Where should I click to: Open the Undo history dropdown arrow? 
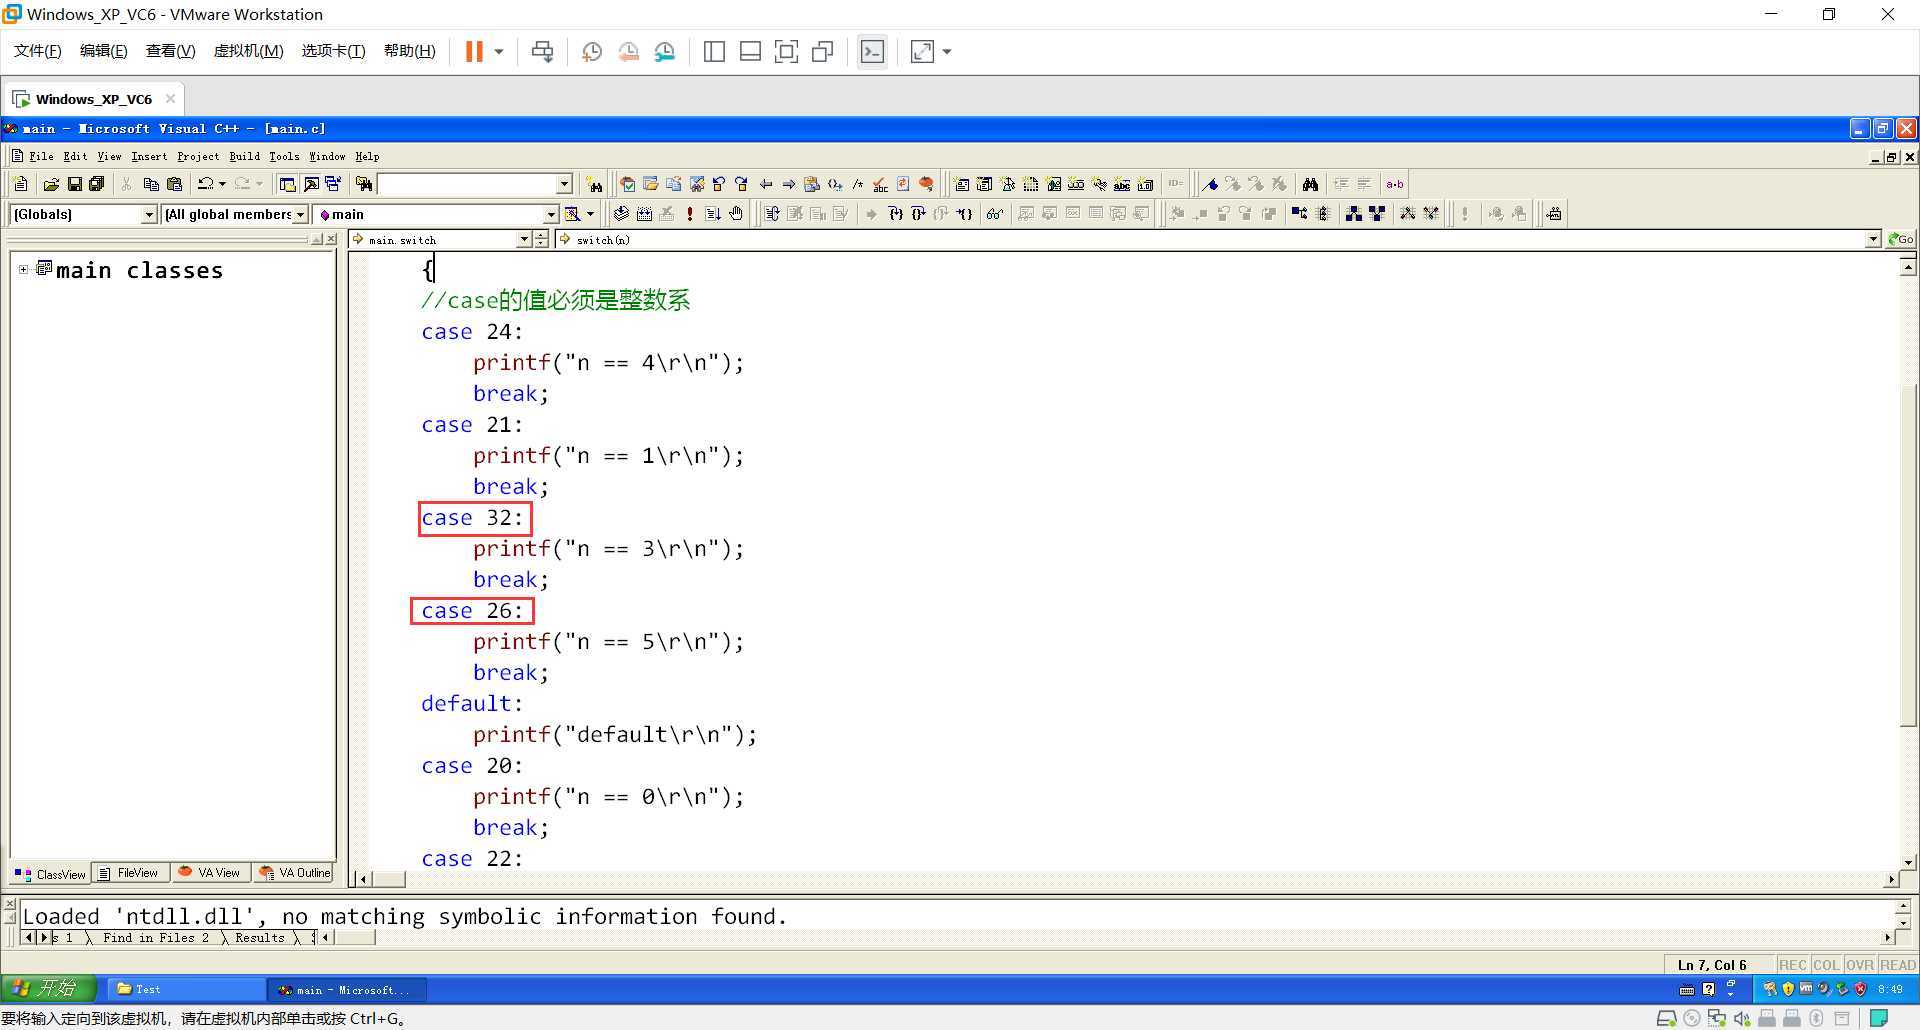point(222,184)
